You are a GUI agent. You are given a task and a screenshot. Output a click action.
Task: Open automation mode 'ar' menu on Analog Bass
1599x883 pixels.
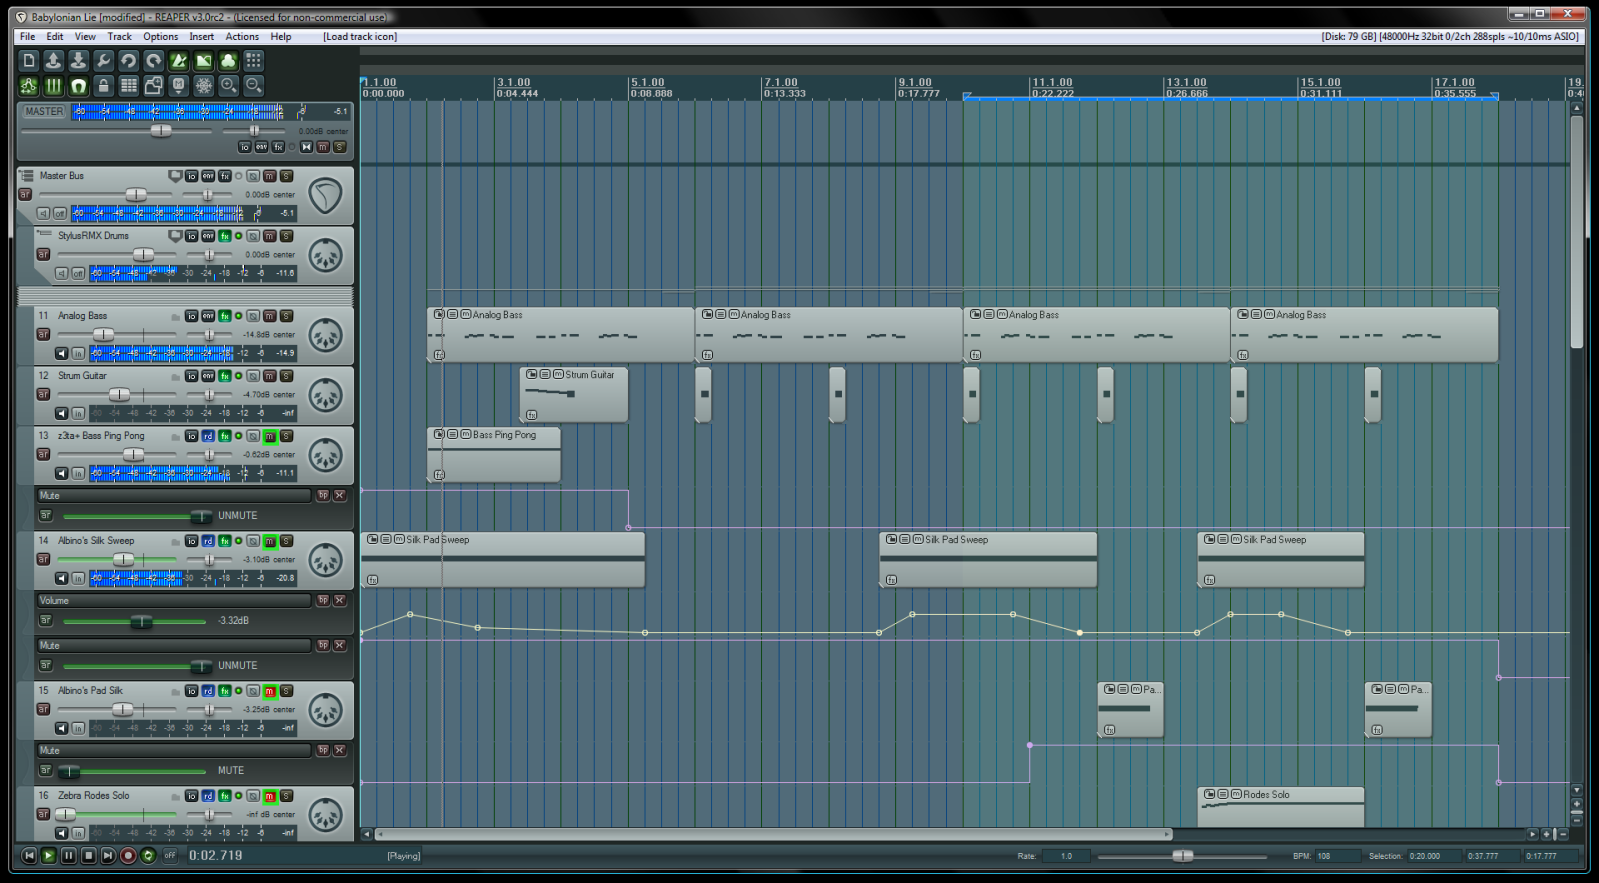tap(43, 334)
